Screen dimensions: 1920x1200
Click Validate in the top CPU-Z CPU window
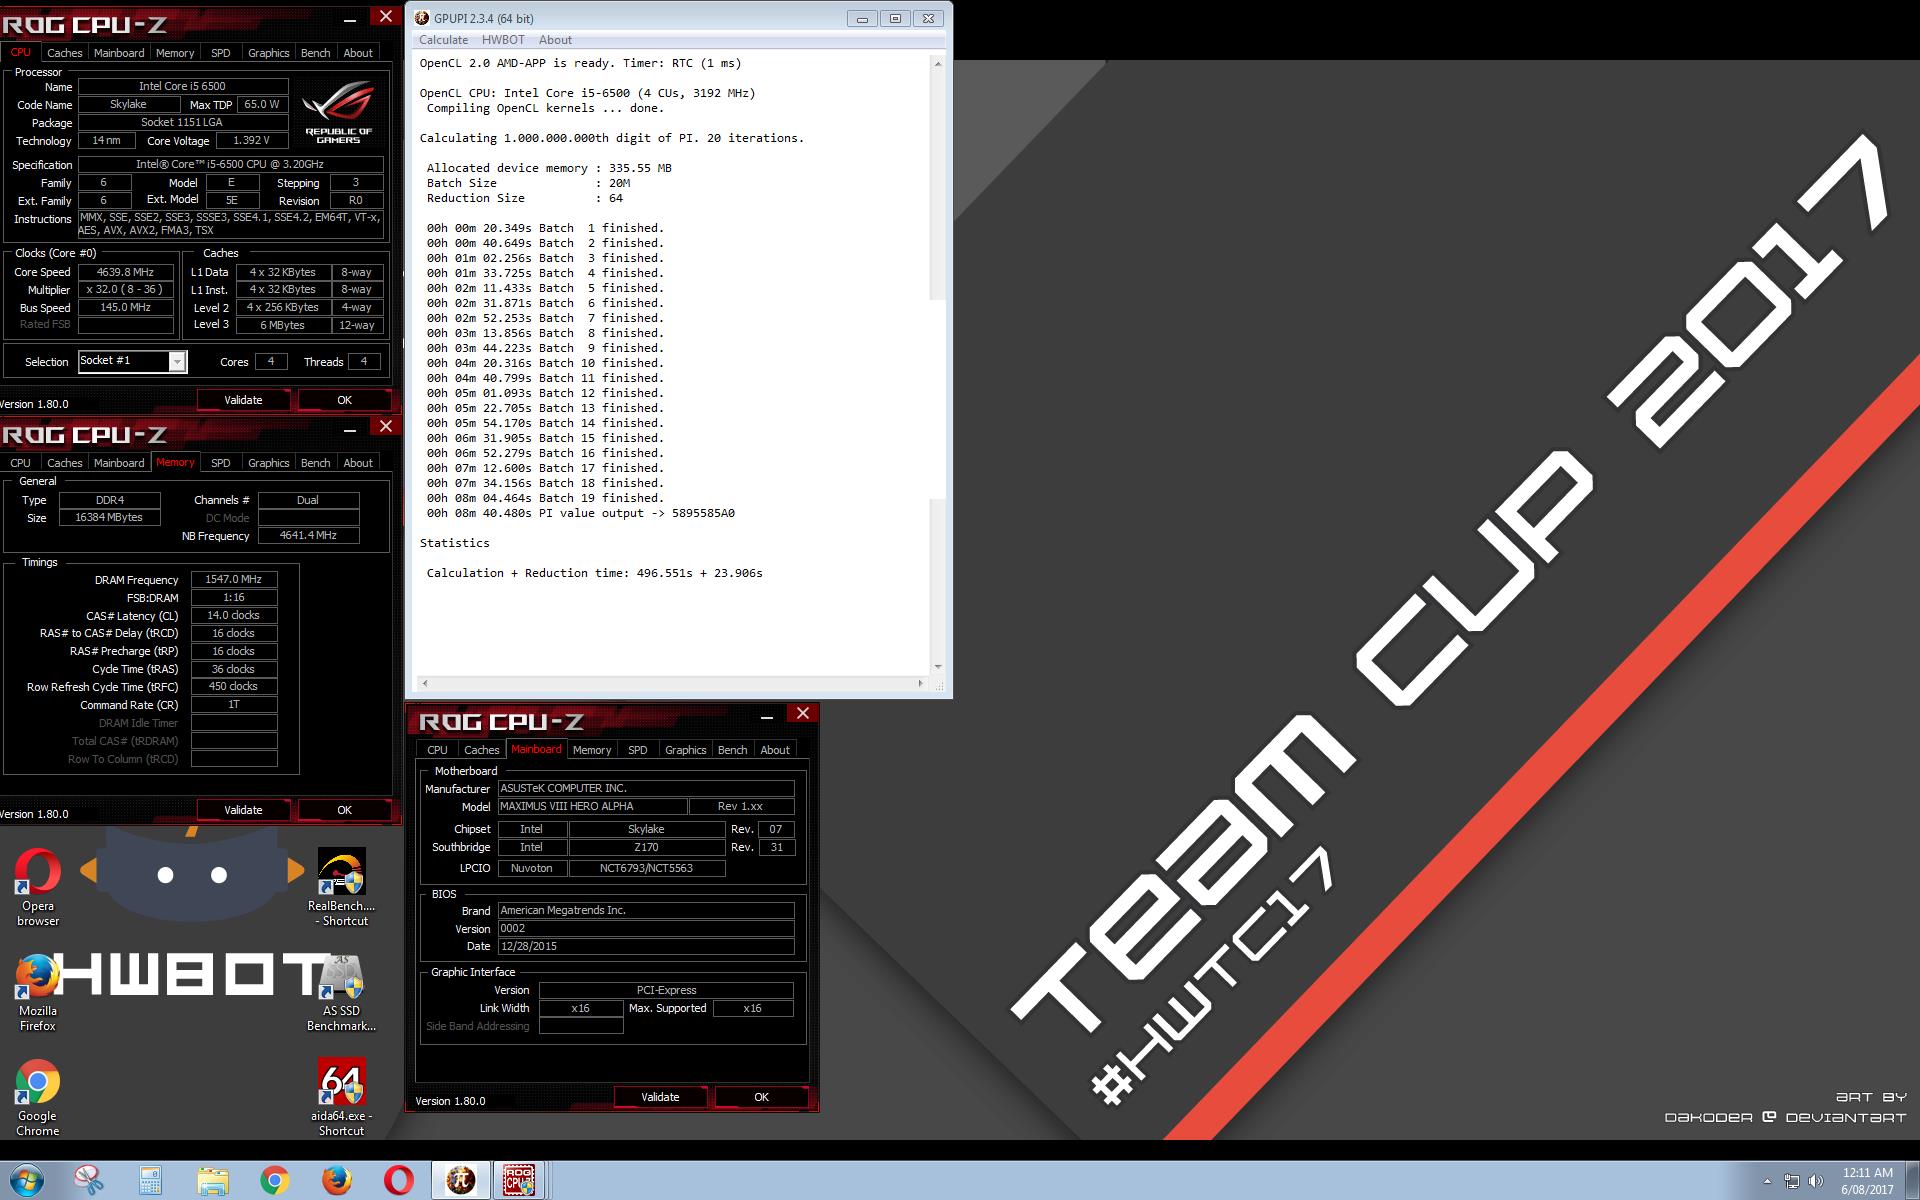click(x=243, y=400)
